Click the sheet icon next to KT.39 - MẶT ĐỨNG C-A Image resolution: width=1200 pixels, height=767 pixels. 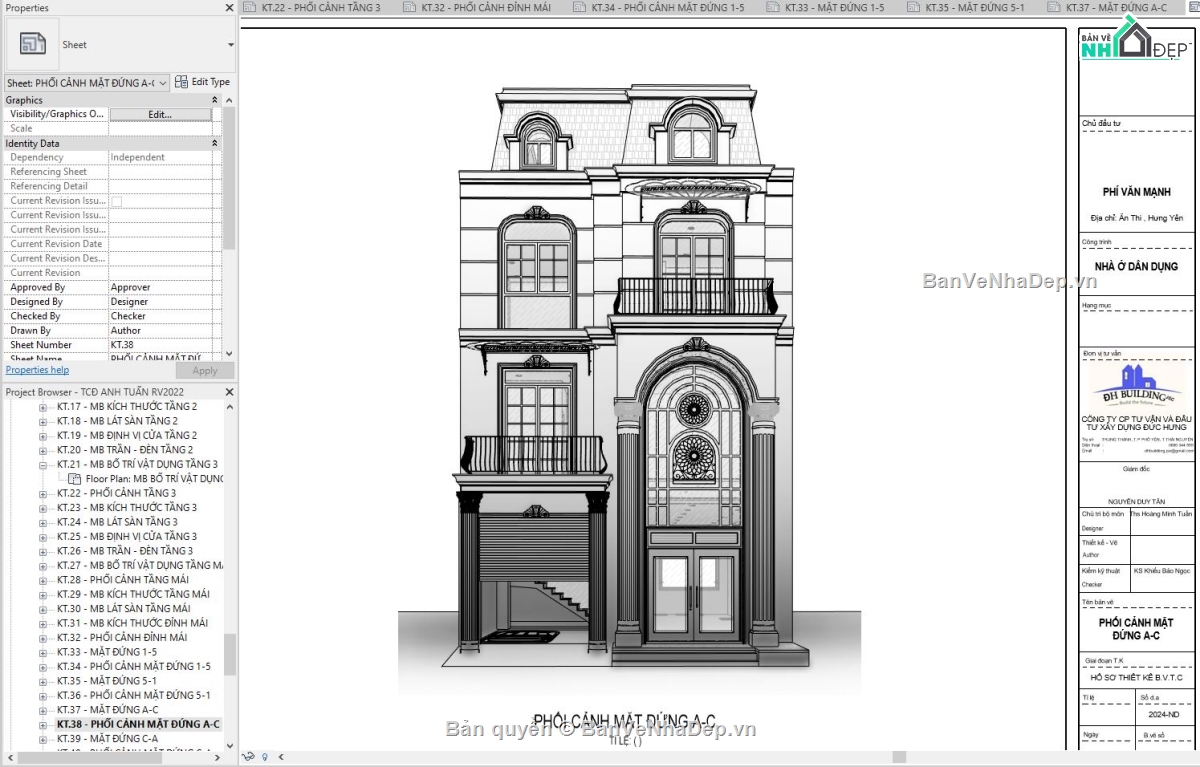coord(42,738)
